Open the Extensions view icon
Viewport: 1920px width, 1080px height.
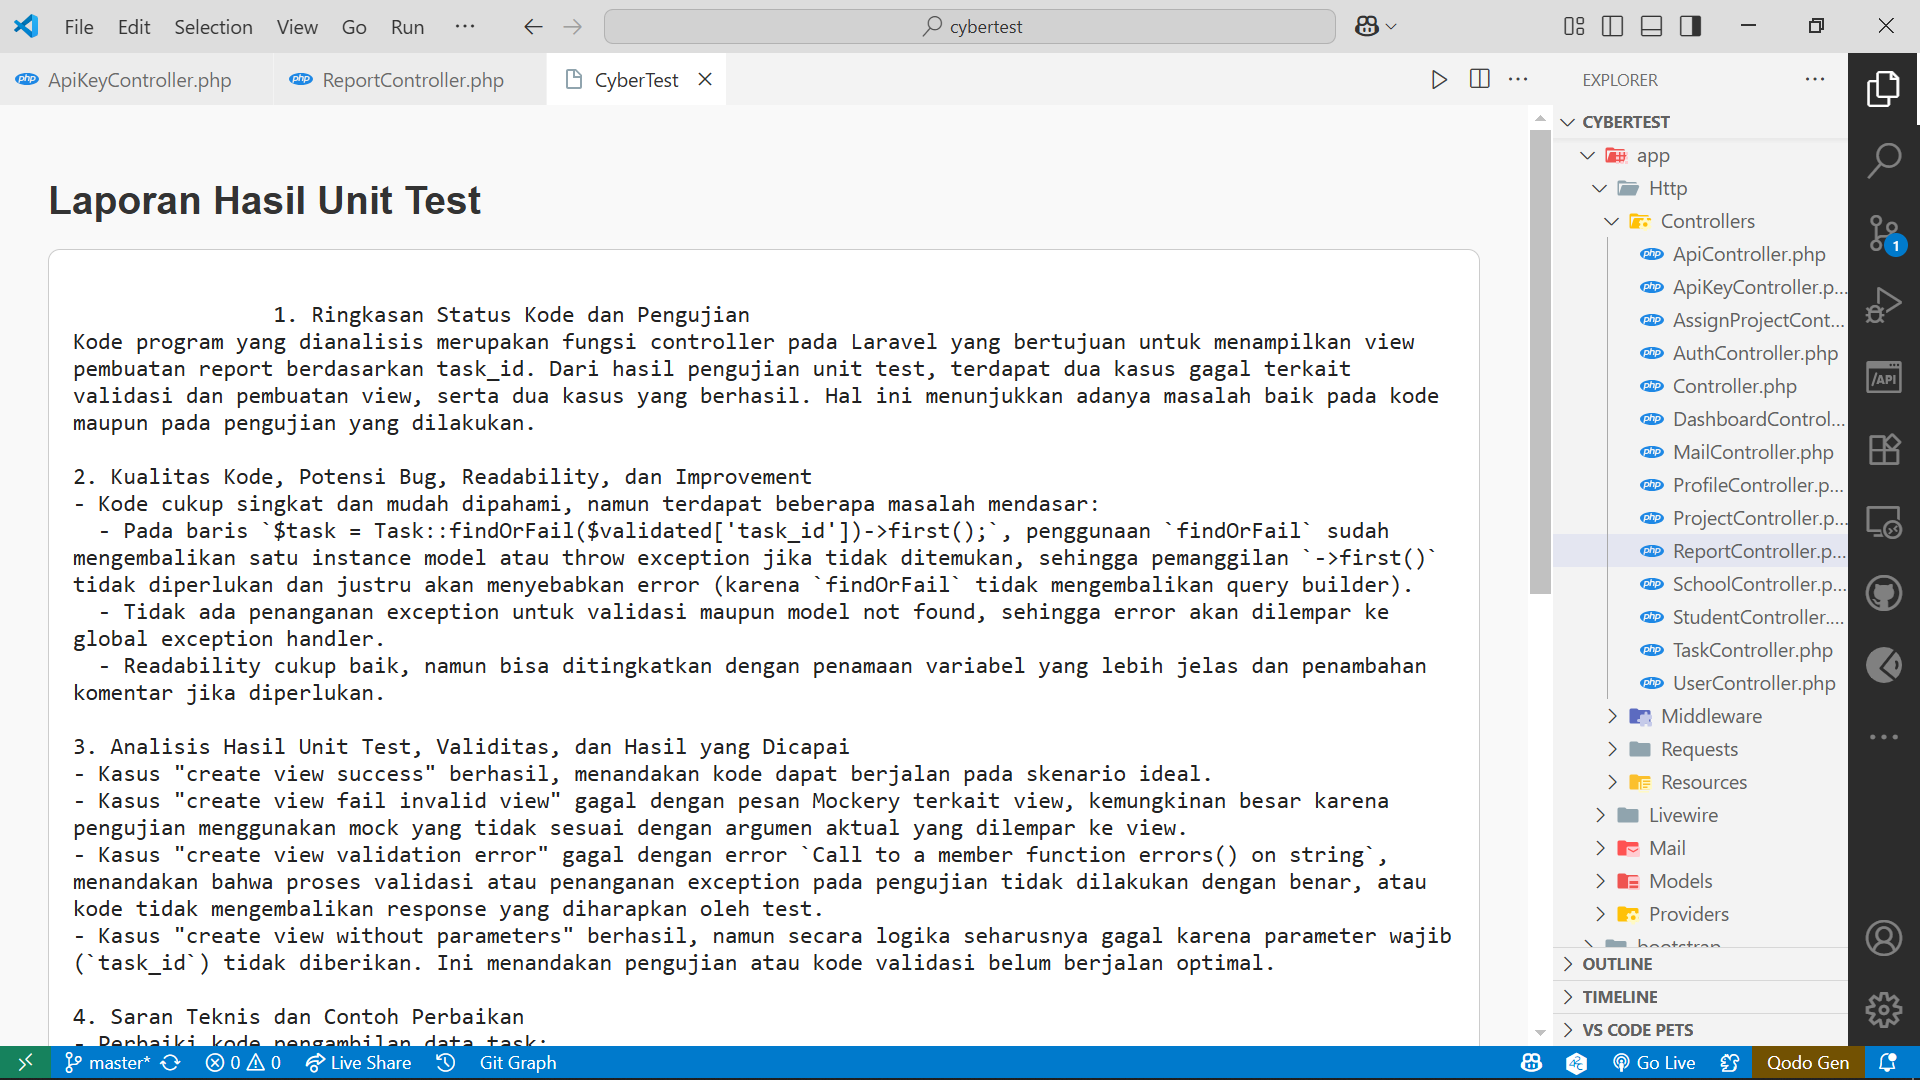(1883, 450)
